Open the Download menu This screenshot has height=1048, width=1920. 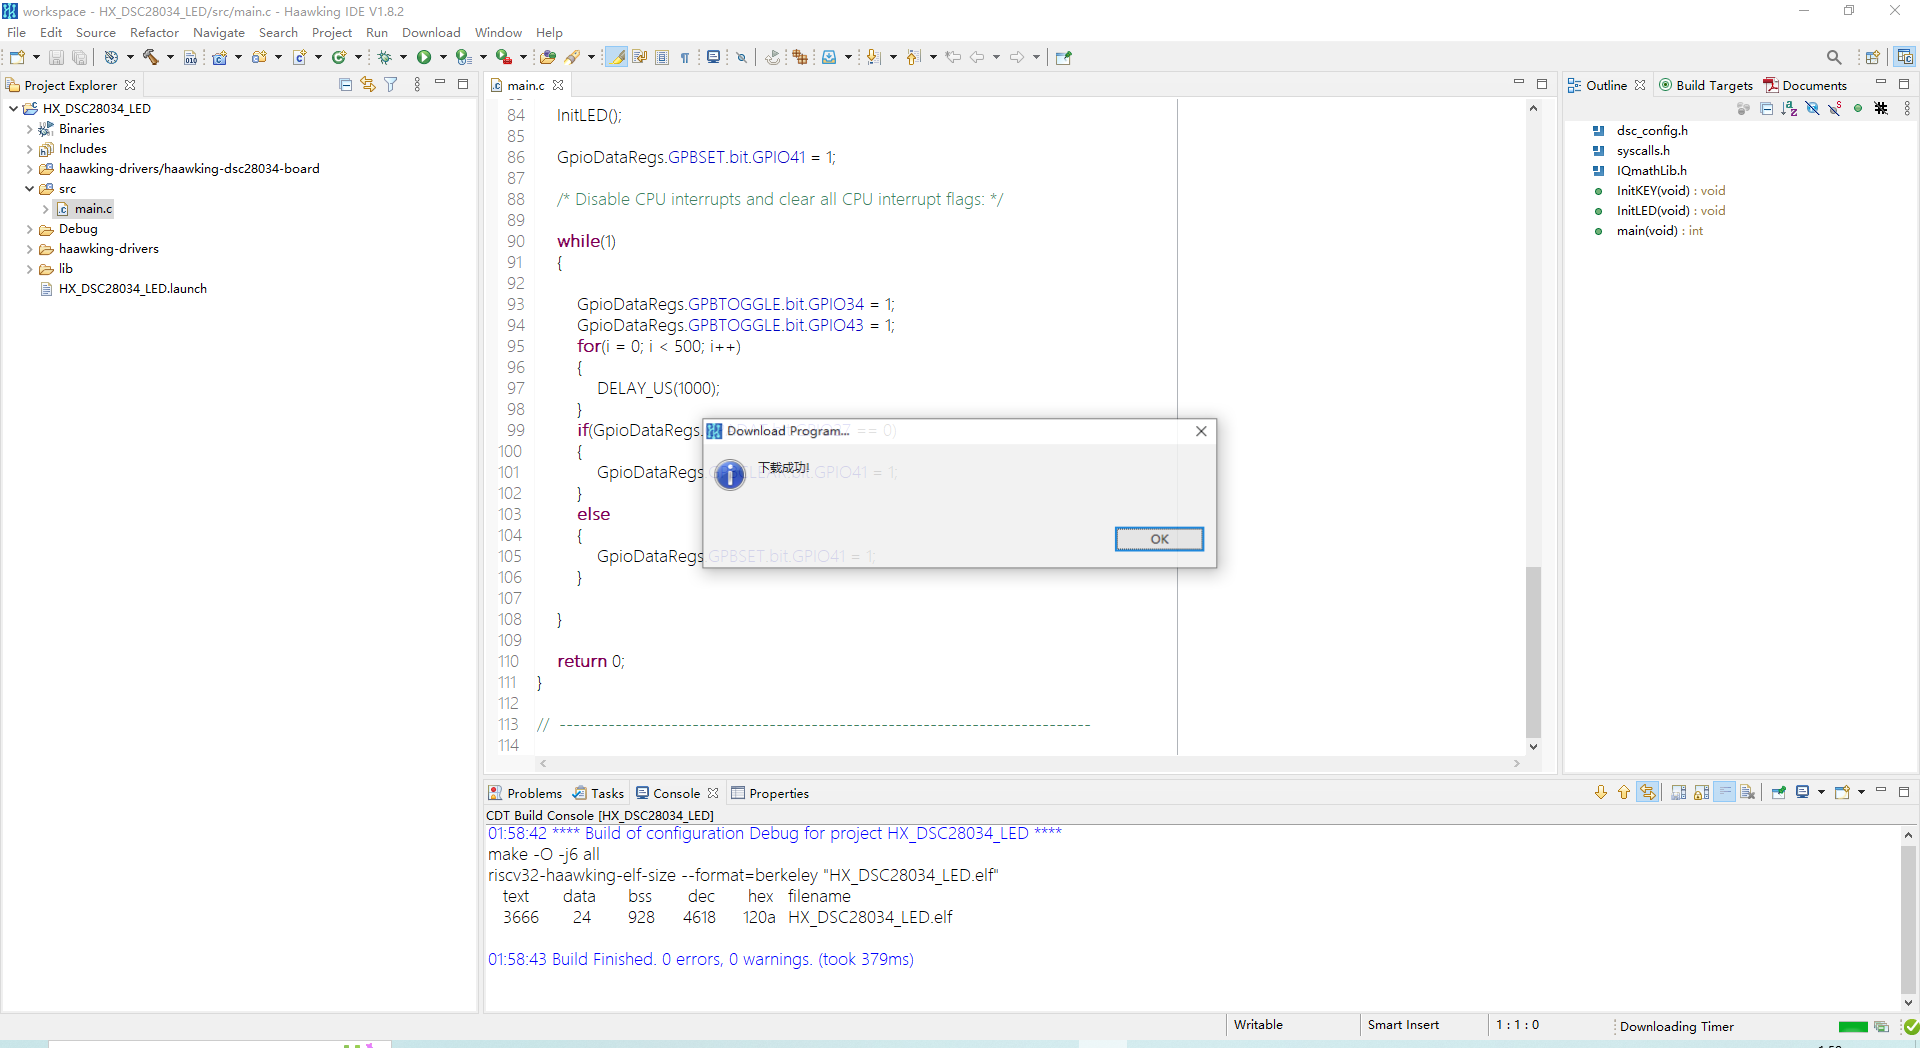pos(431,33)
